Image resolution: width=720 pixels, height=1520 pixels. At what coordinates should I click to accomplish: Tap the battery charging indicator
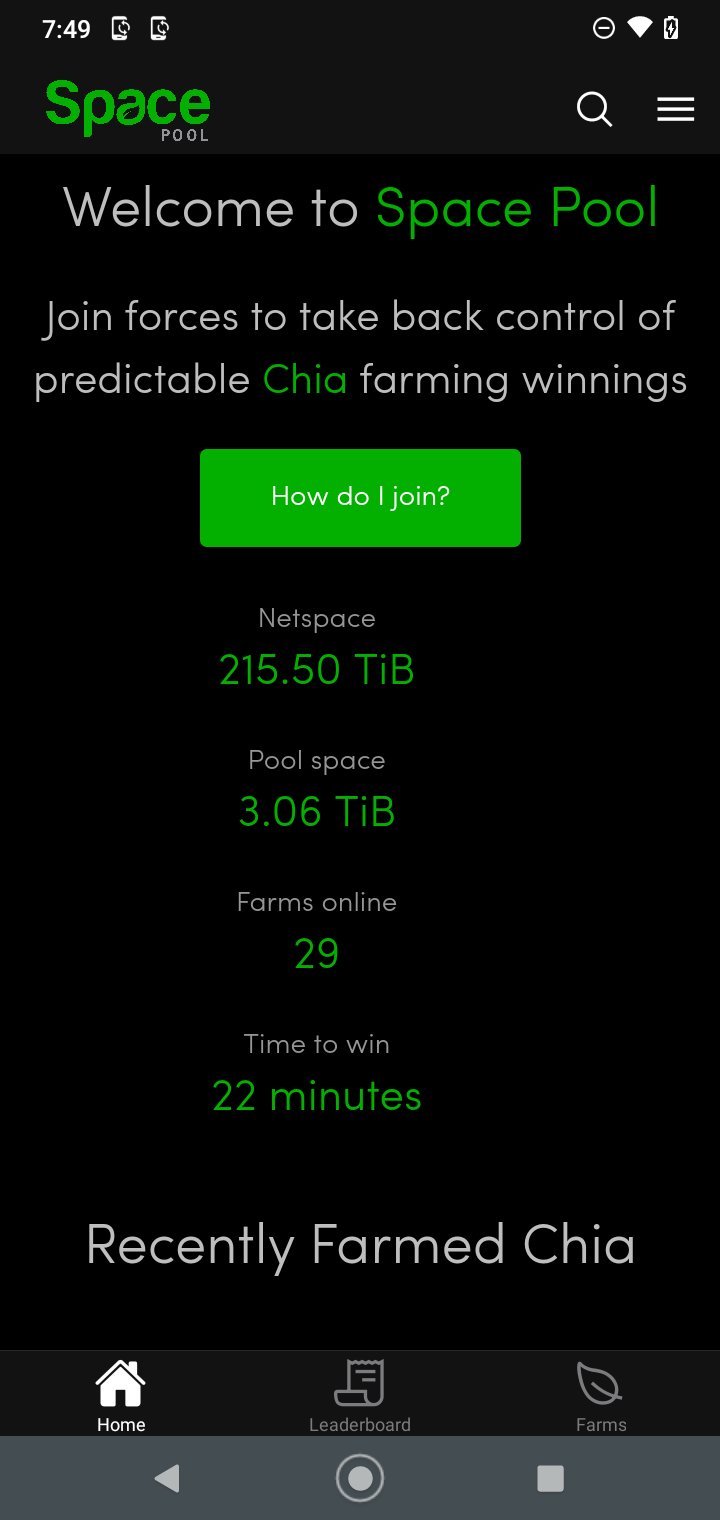click(671, 28)
